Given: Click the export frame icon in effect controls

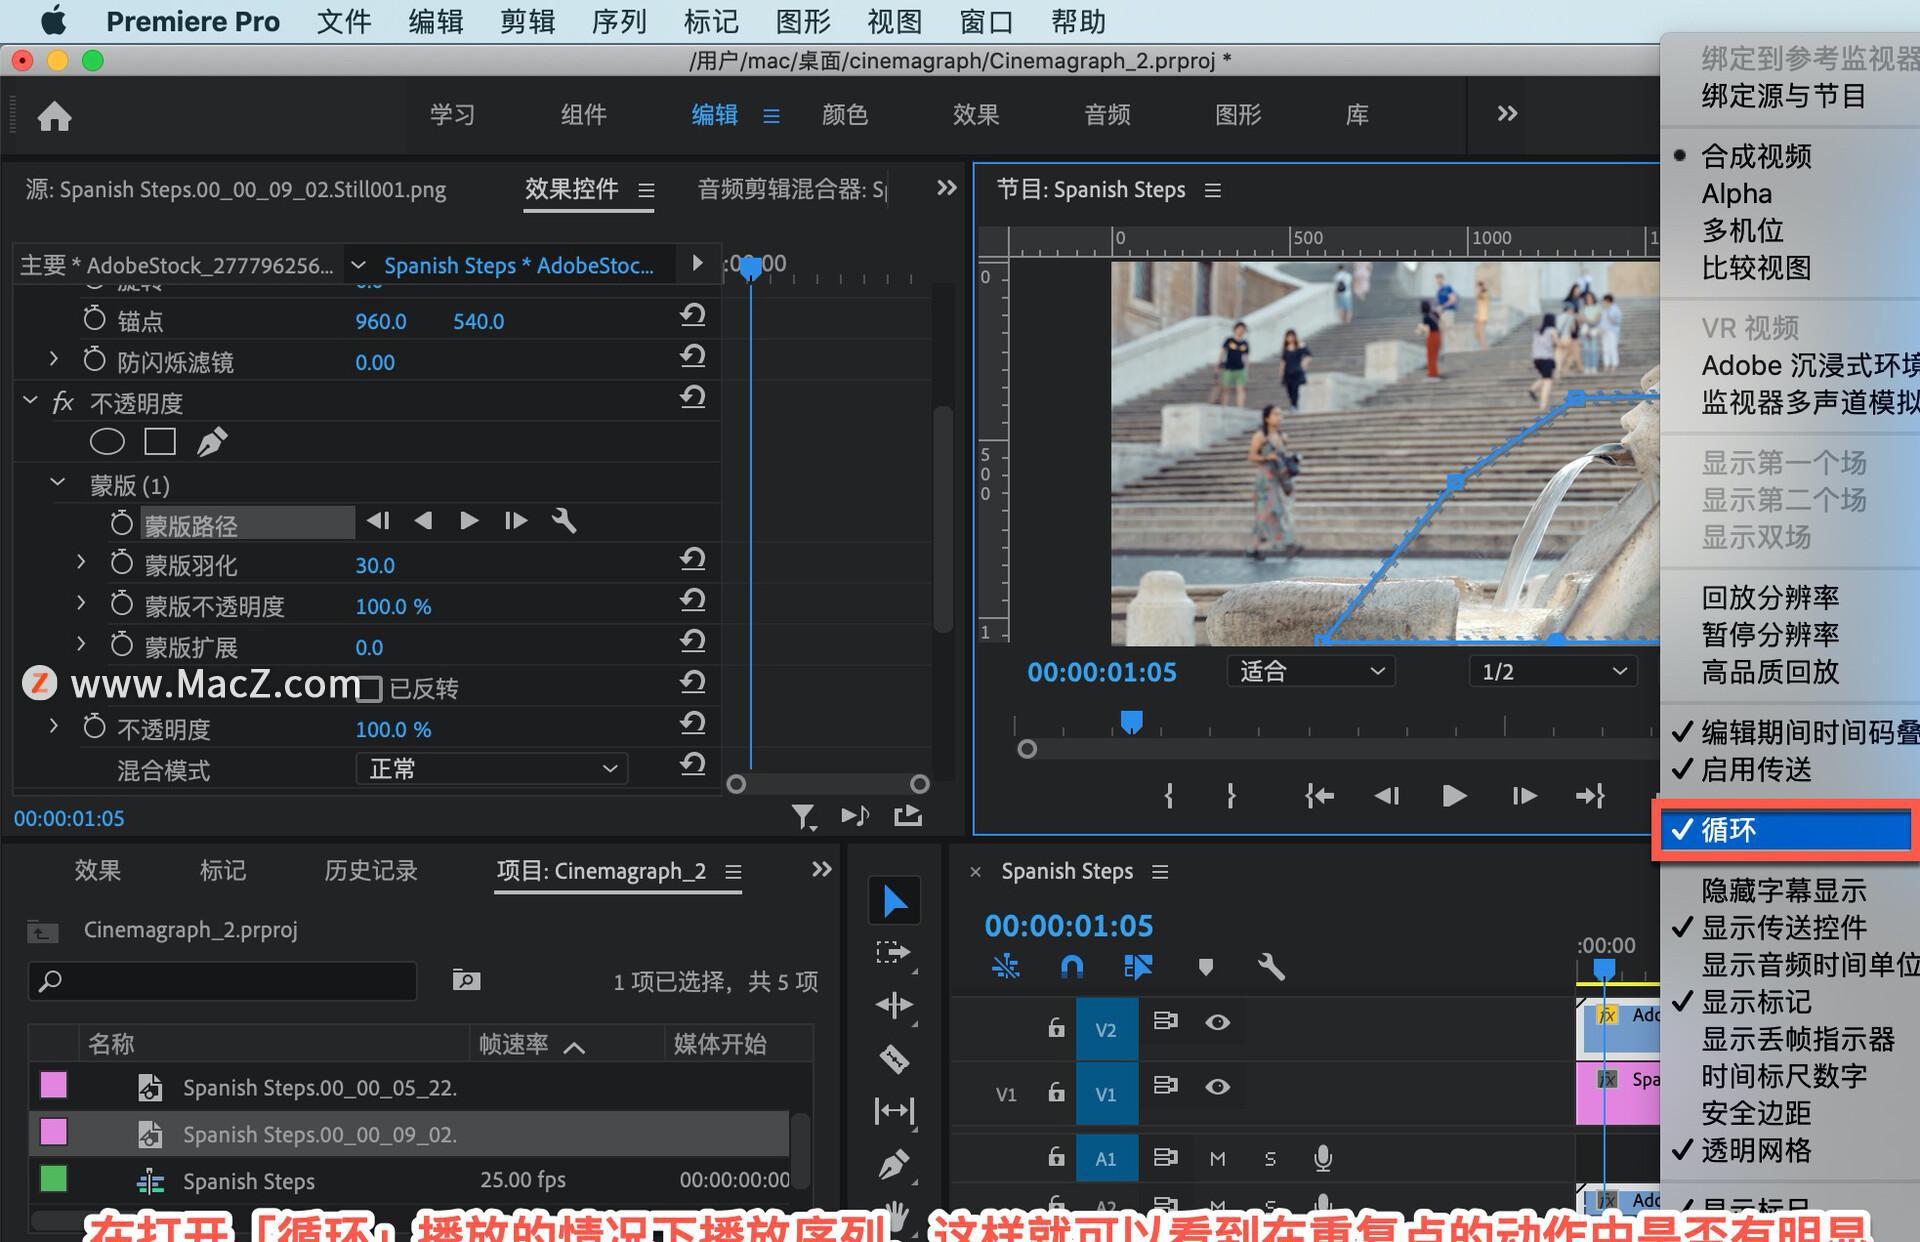Looking at the screenshot, I should (908, 816).
